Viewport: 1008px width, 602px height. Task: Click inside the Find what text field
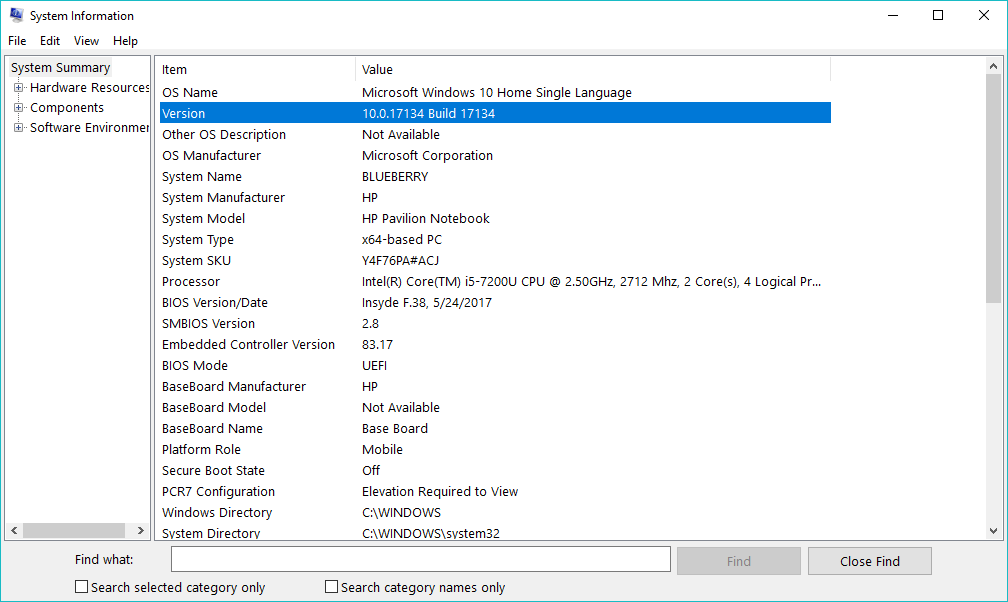420,559
